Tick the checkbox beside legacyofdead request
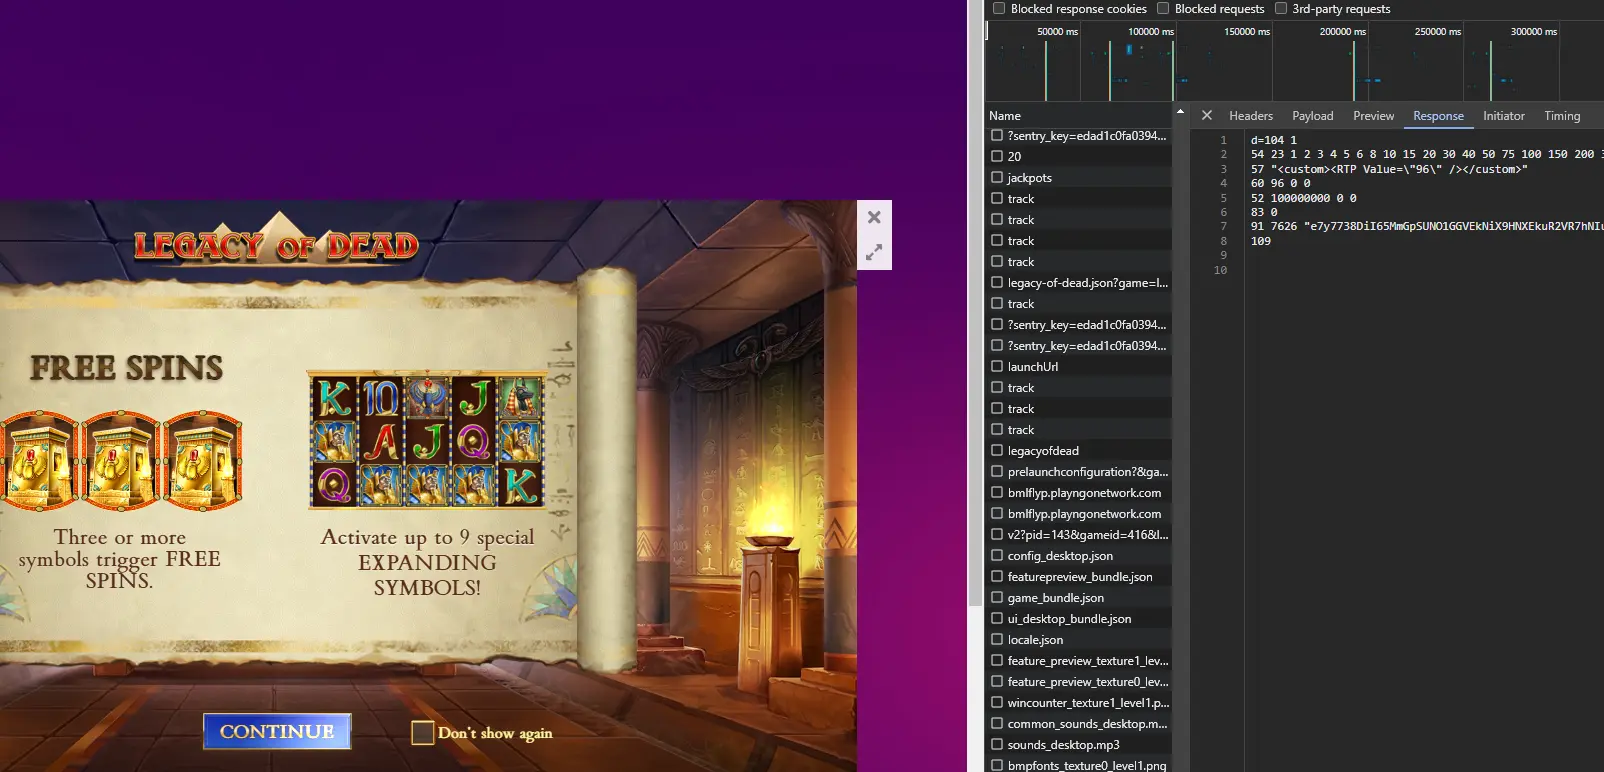This screenshot has width=1604, height=772. 997,450
